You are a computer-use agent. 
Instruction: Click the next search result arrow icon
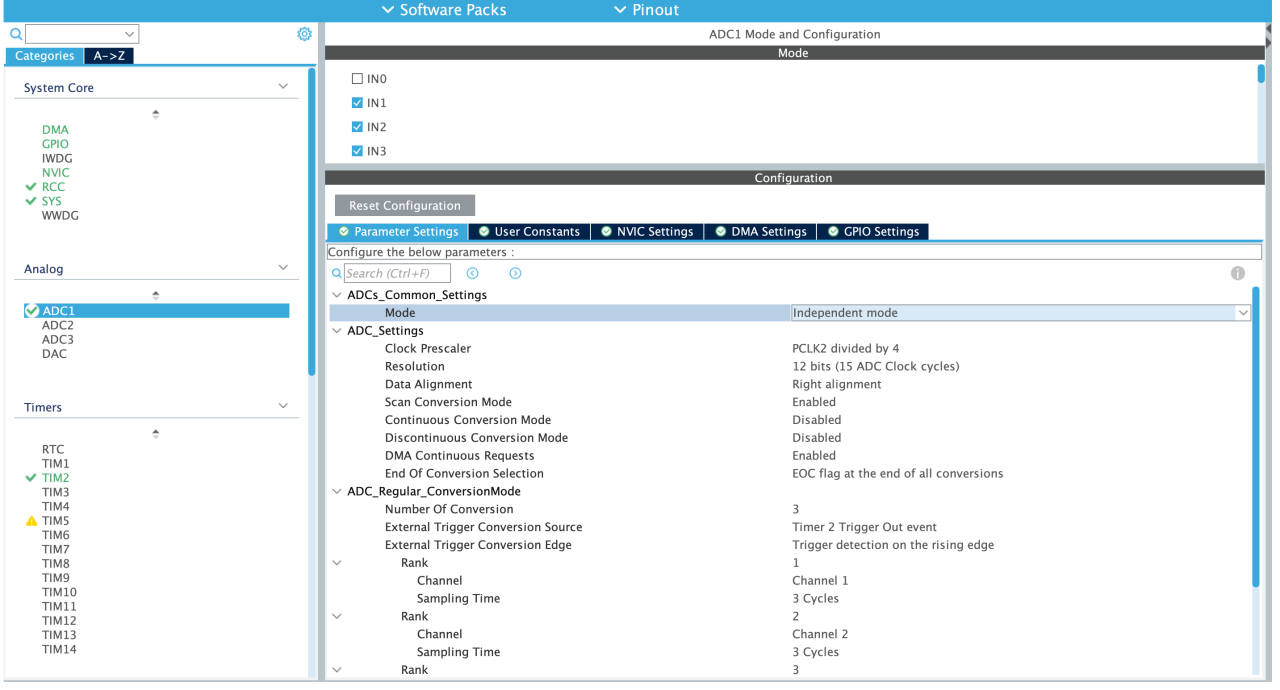515,273
